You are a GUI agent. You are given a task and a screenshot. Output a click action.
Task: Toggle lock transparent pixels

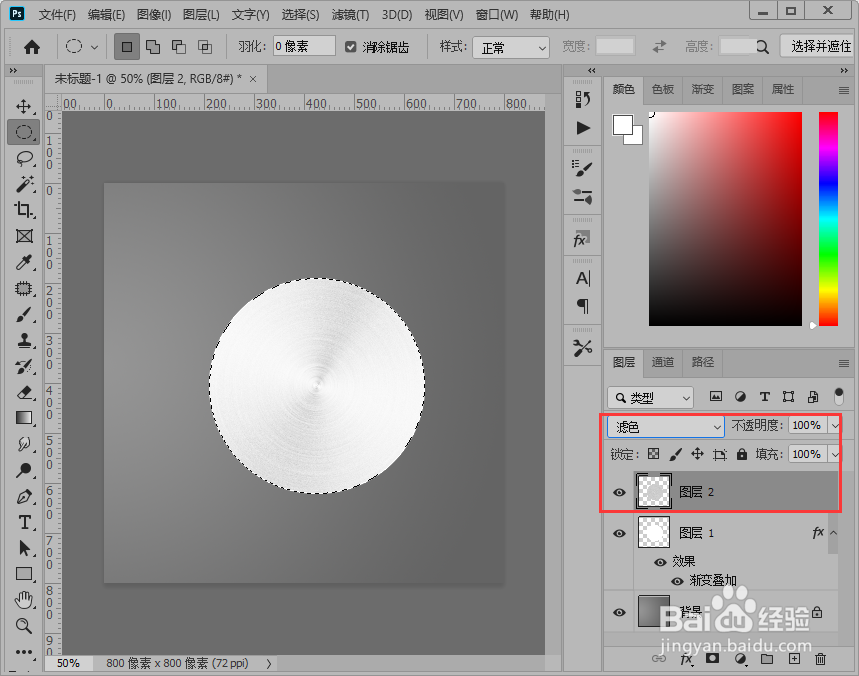click(x=653, y=454)
